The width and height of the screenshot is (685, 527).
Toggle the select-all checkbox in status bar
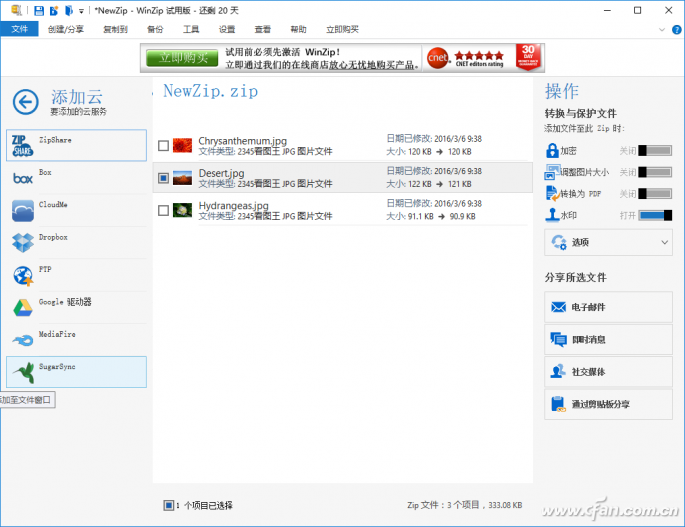click(169, 506)
